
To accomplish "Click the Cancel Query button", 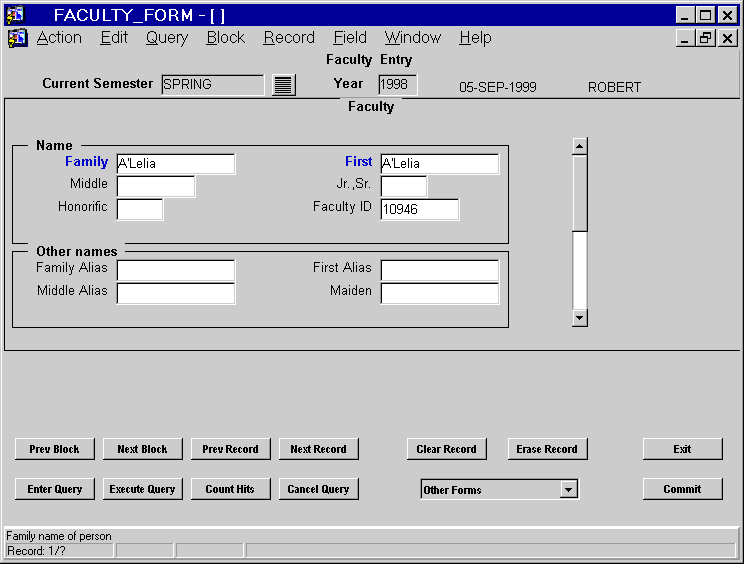I will pyautogui.click(x=318, y=489).
